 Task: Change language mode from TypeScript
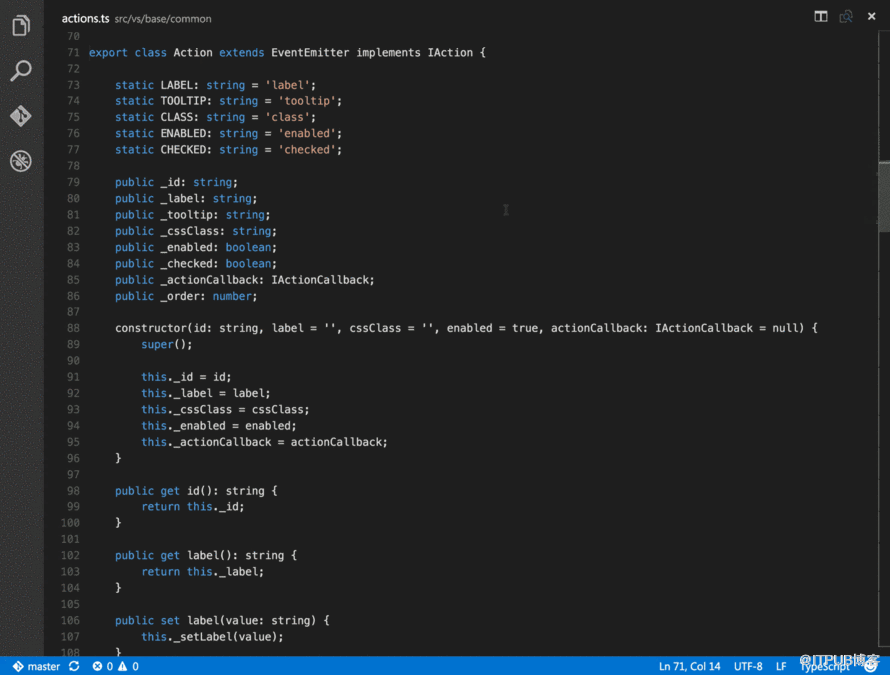click(x=824, y=666)
